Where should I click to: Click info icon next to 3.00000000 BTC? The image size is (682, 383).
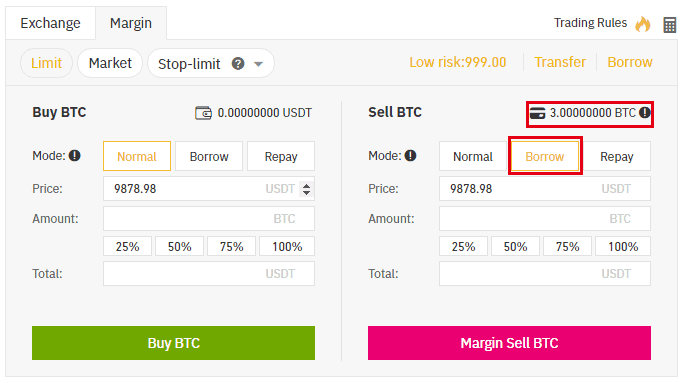(x=645, y=113)
